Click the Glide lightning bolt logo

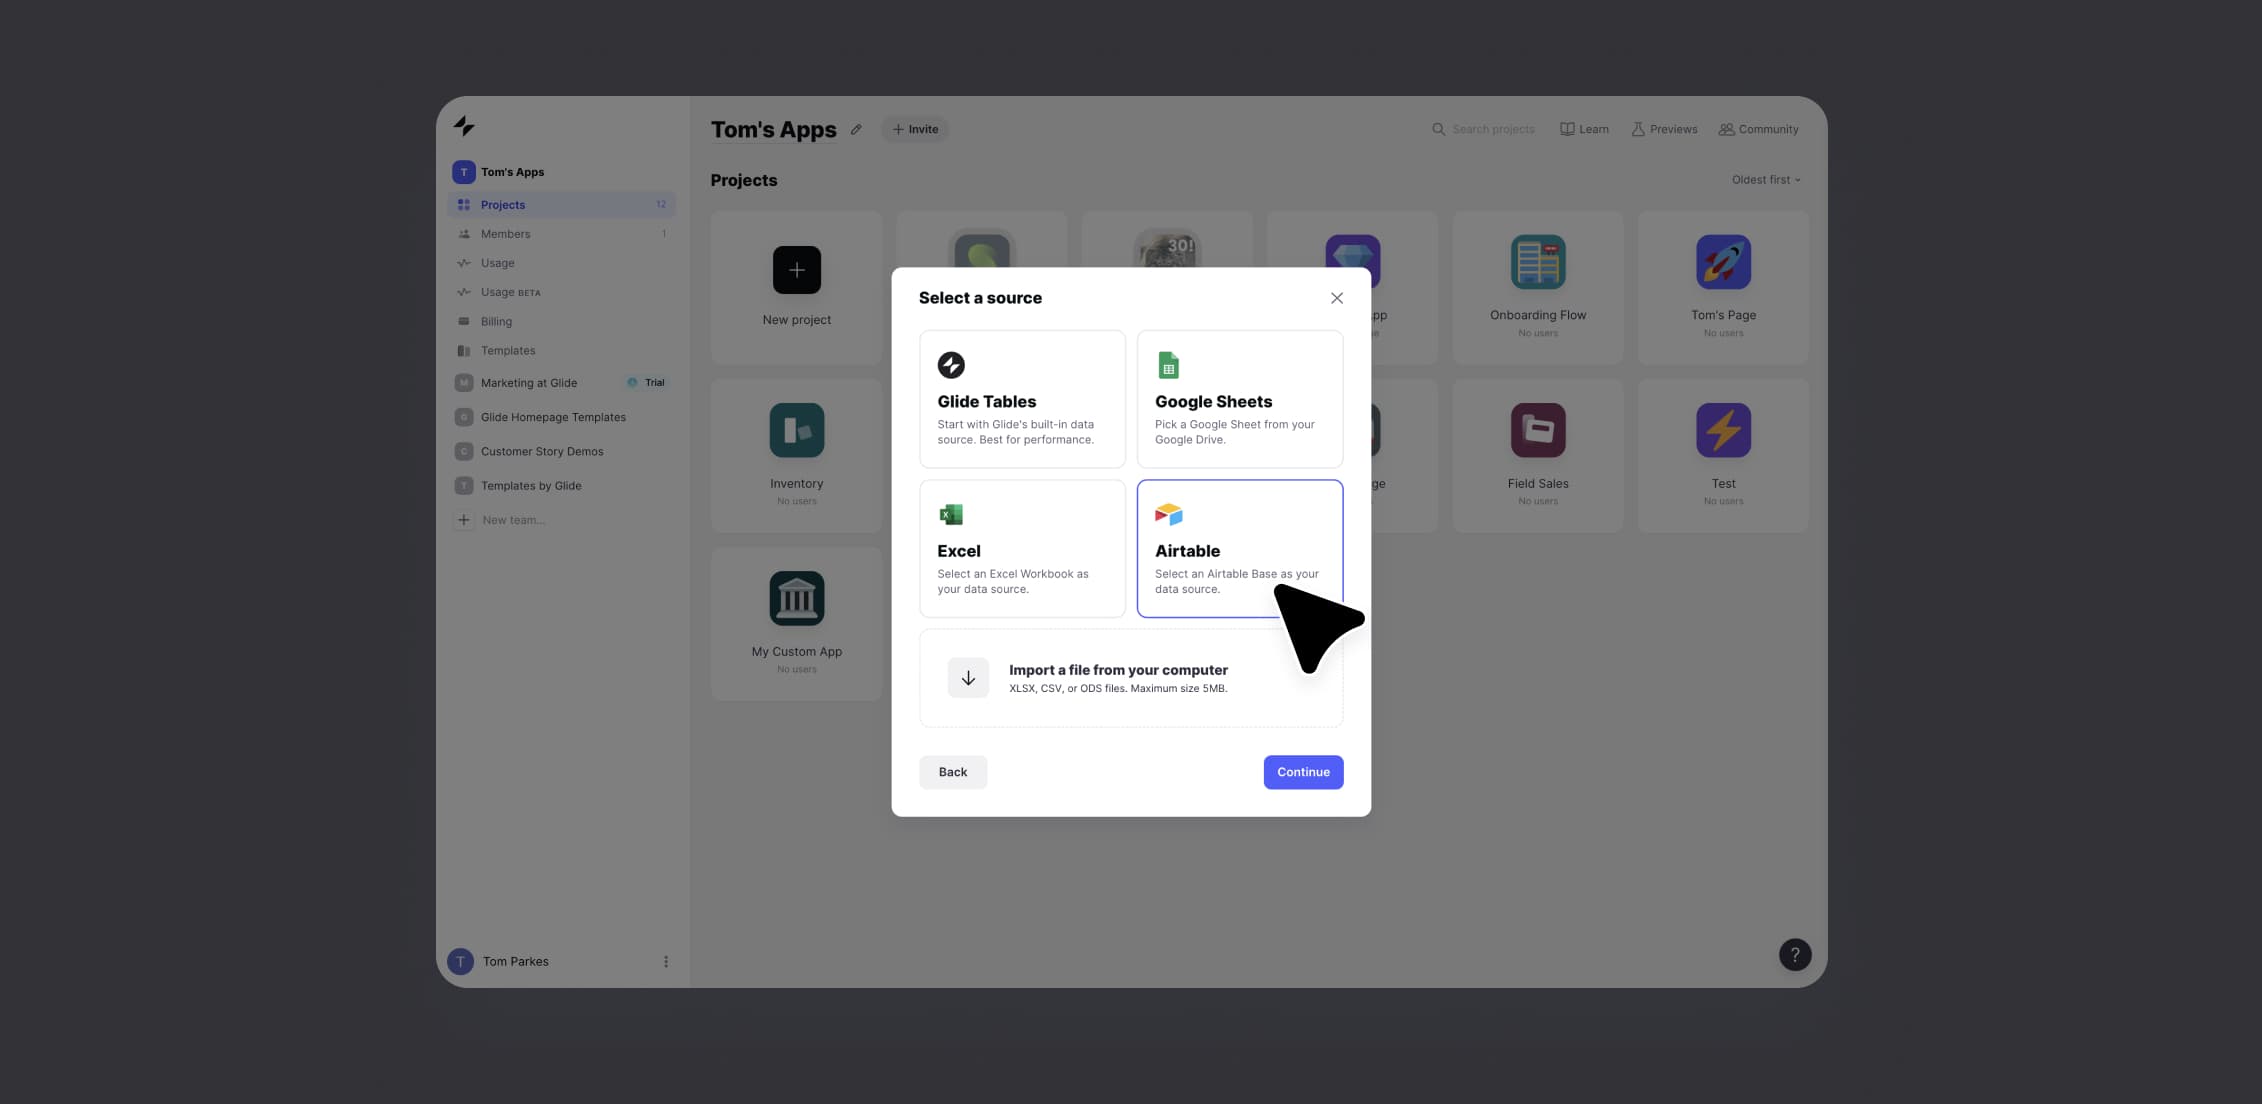click(x=465, y=125)
